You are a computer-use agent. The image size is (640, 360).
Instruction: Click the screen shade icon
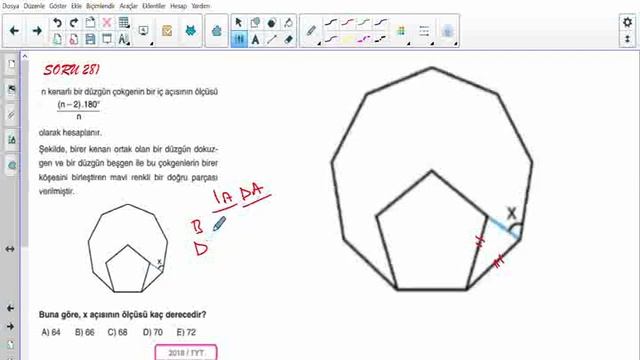tap(107, 39)
